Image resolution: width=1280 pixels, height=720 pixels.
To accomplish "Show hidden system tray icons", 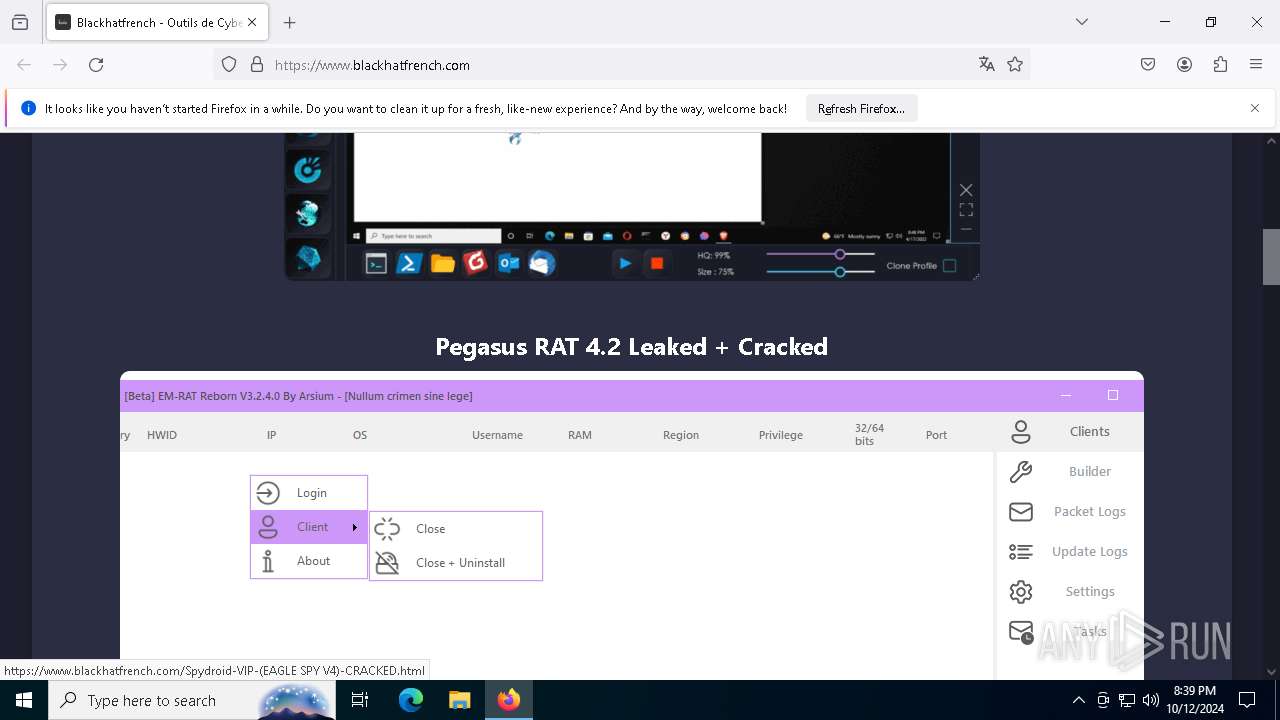I will click(x=1078, y=700).
